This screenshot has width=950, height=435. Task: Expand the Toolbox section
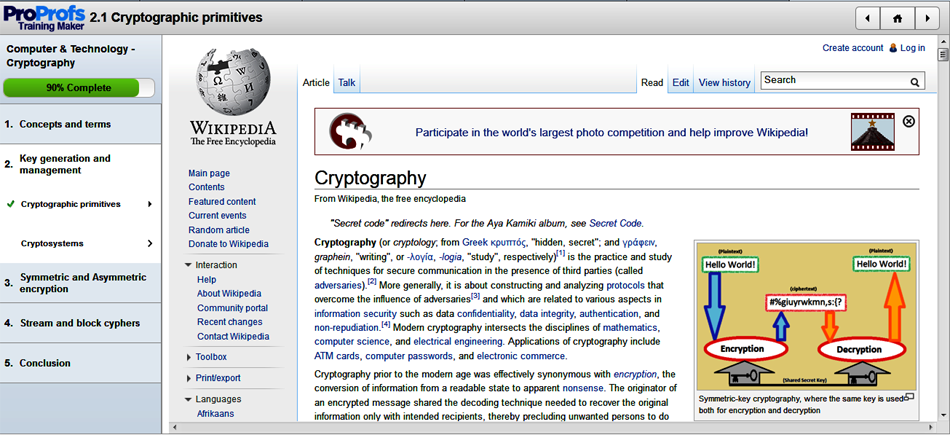189,357
